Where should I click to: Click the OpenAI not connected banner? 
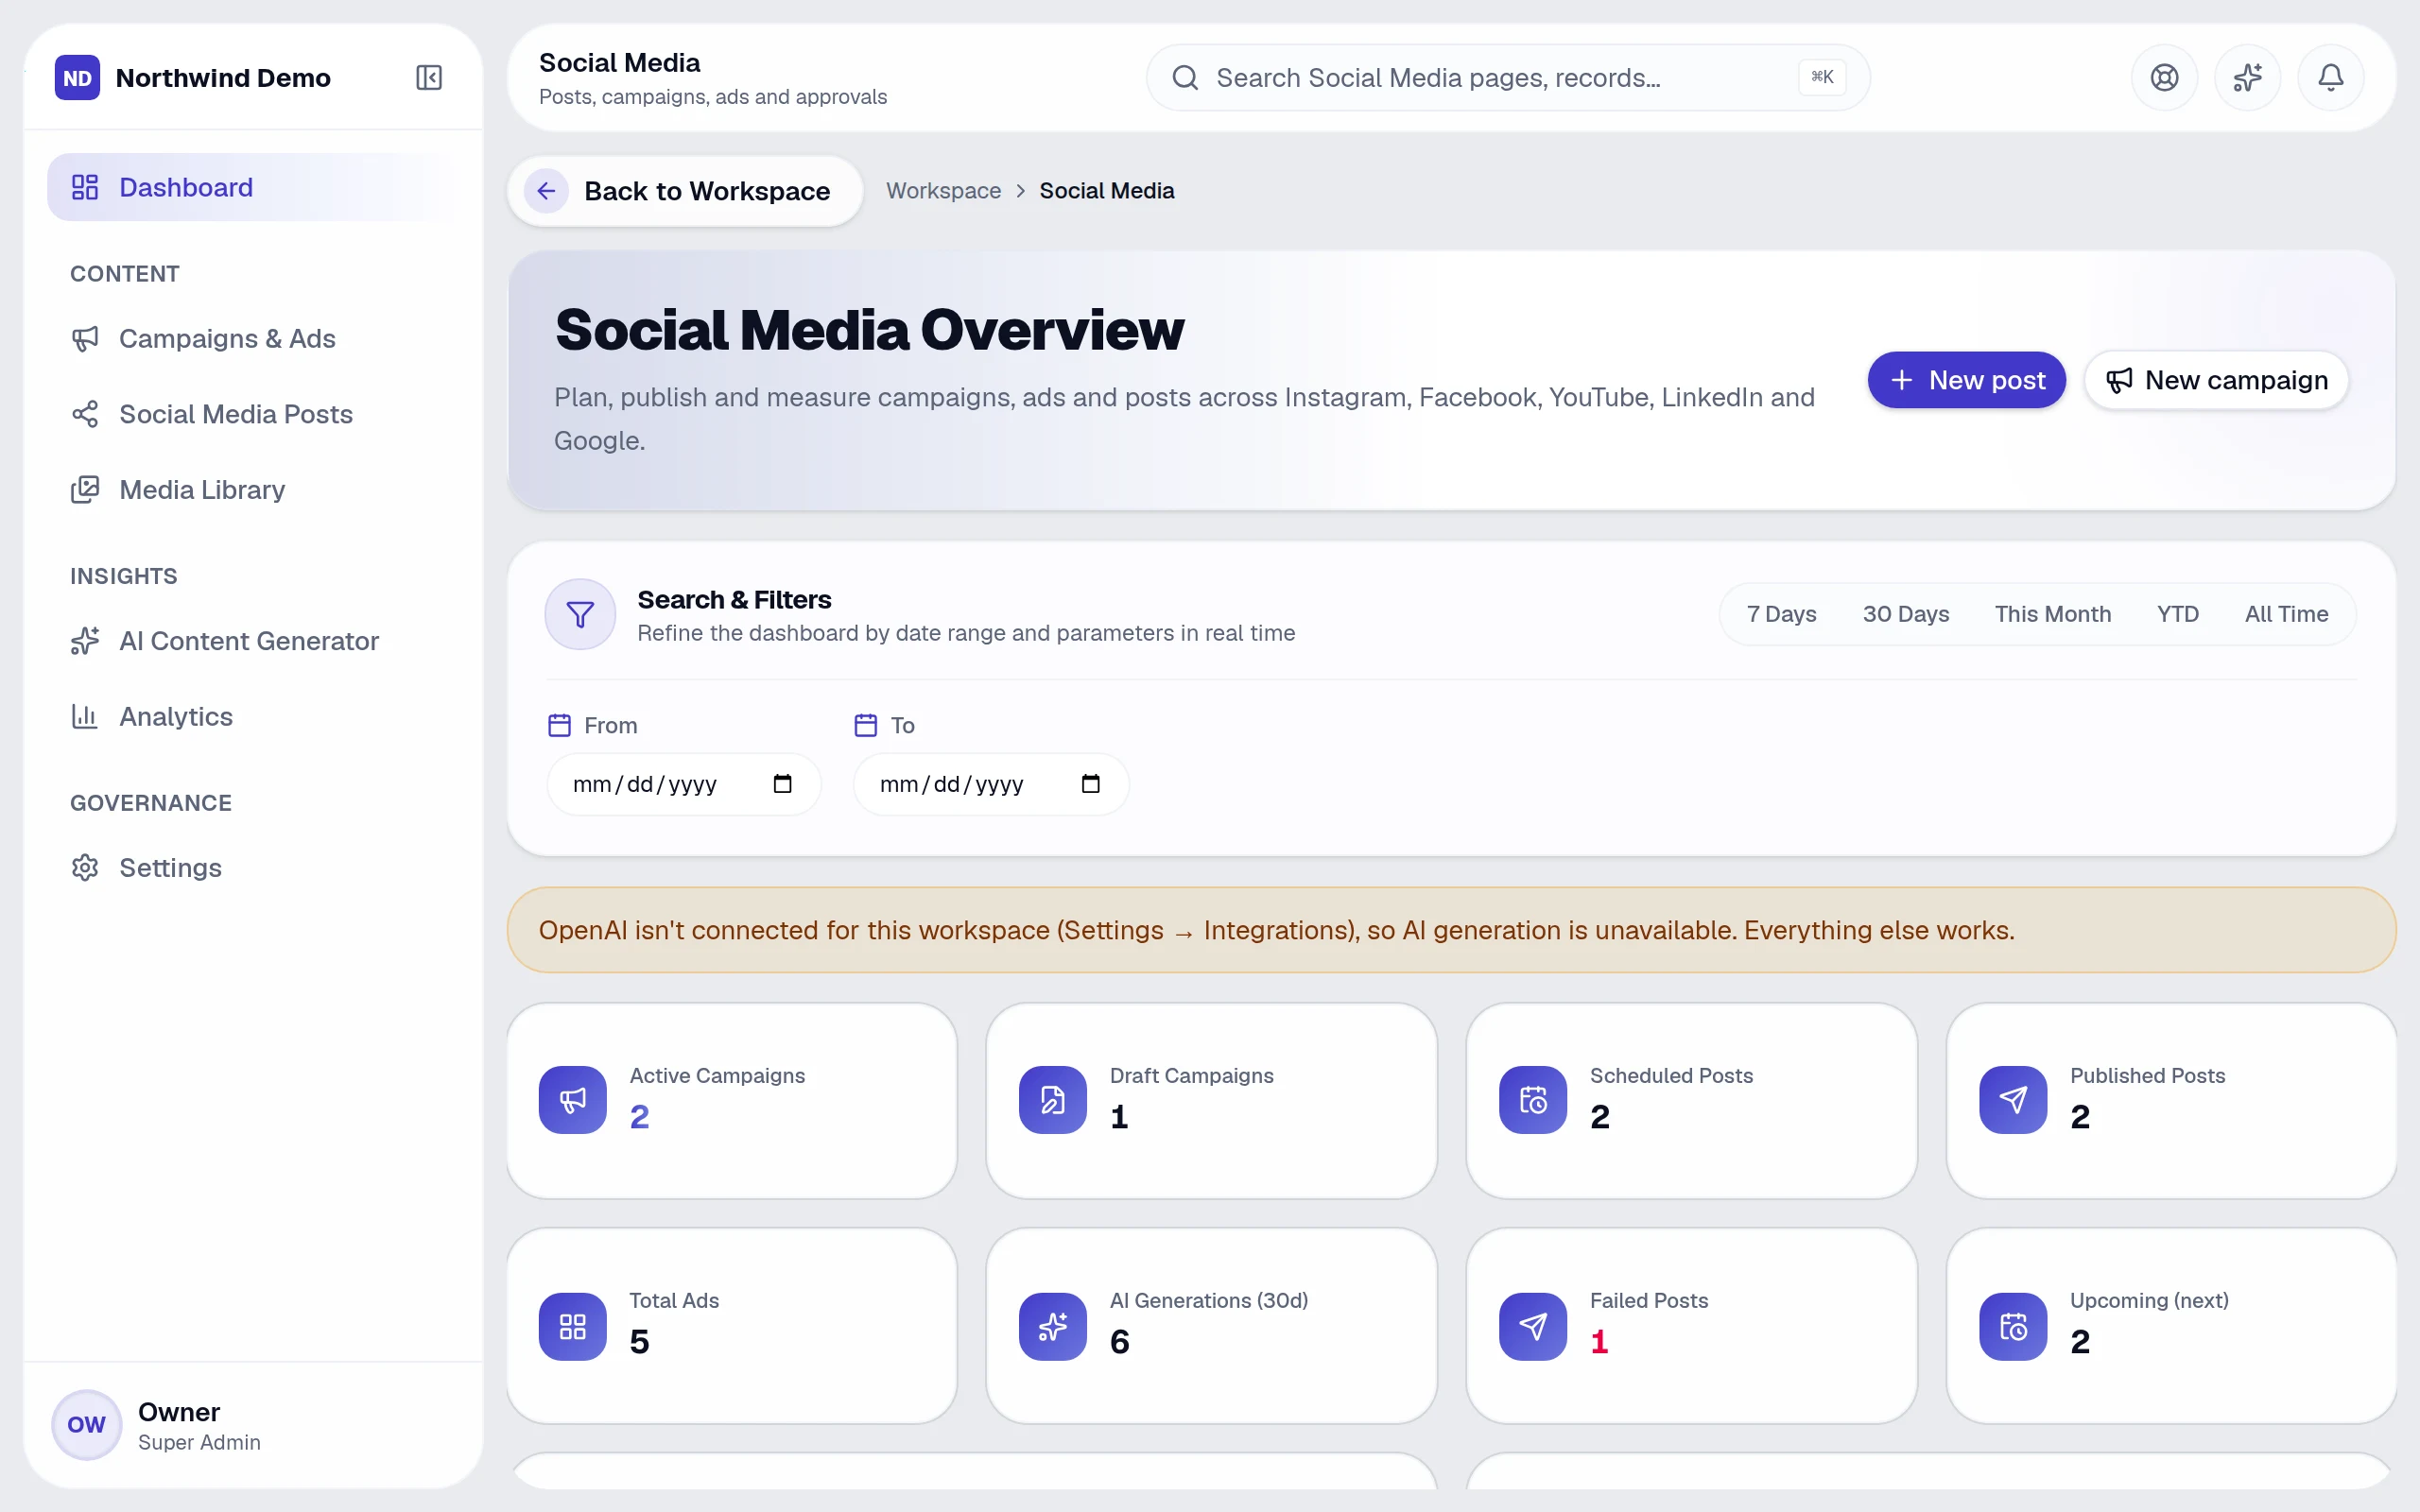tap(1451, 930)
